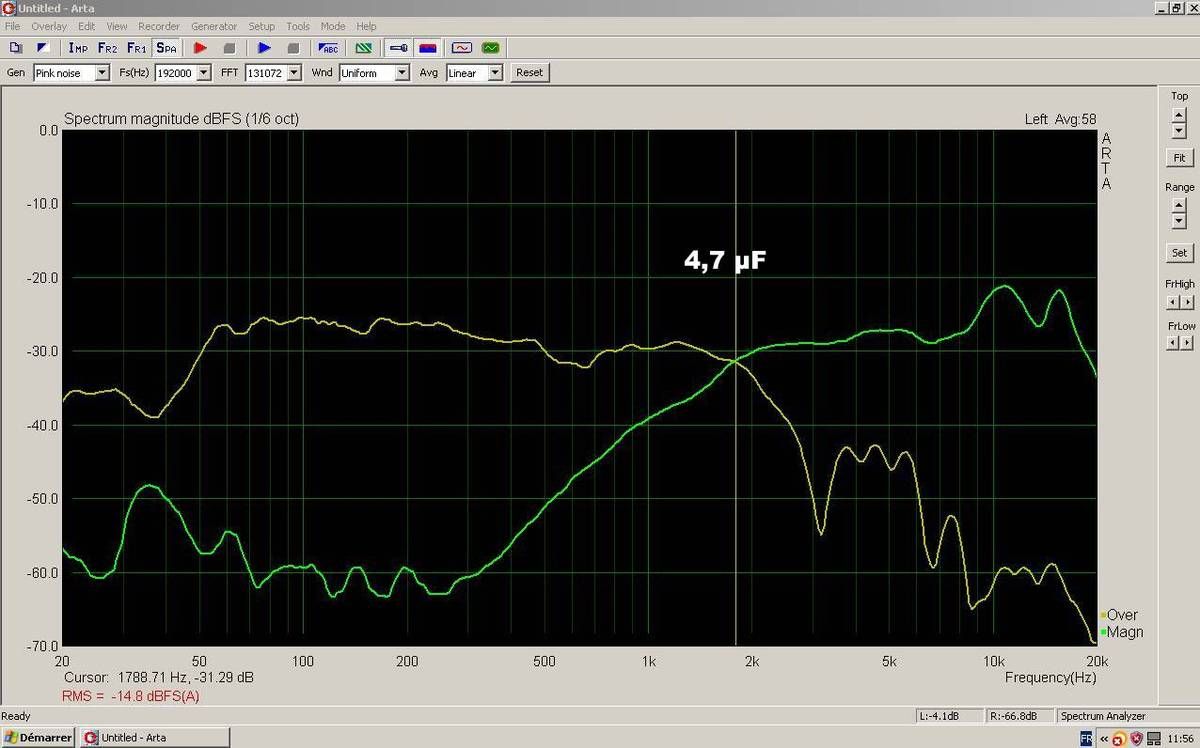Click the Fit button
Viewport: 1200px width, 748px height.
1179,158
